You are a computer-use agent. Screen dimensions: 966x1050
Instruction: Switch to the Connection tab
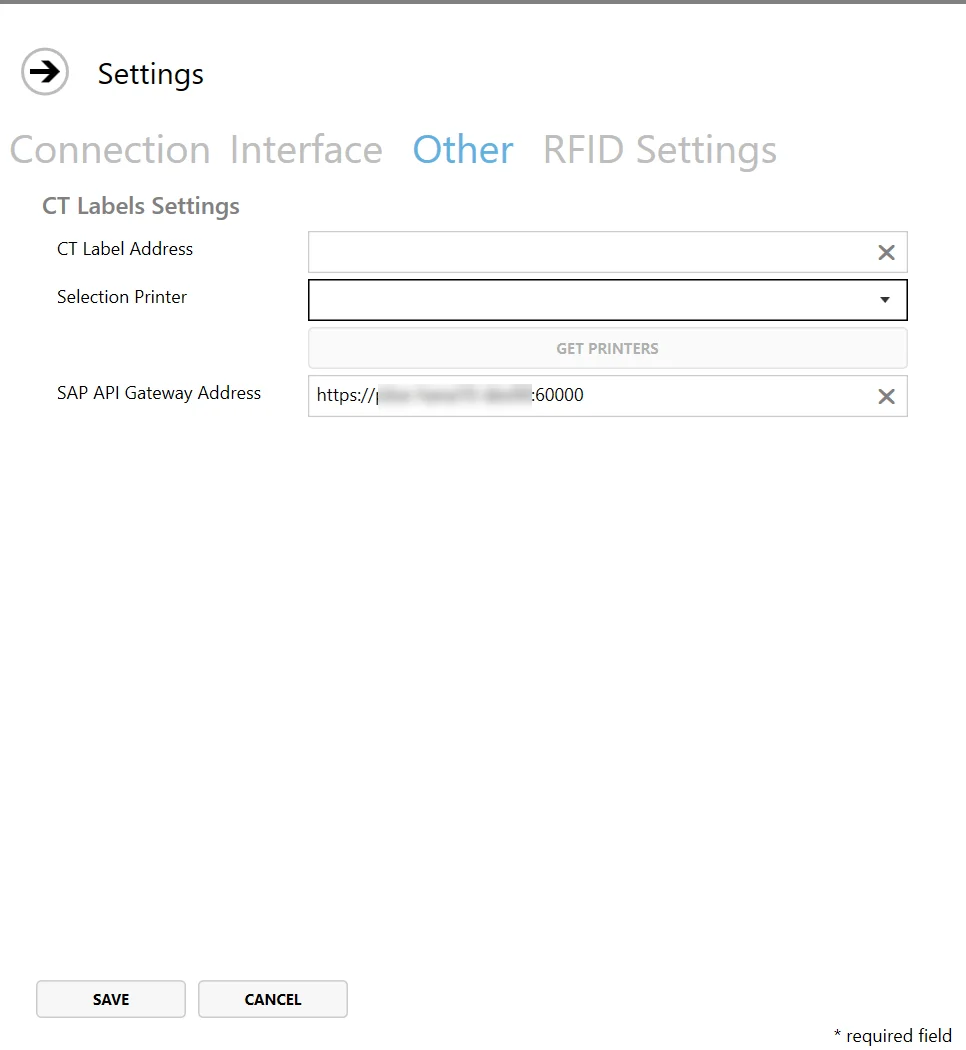pos(110,149)
